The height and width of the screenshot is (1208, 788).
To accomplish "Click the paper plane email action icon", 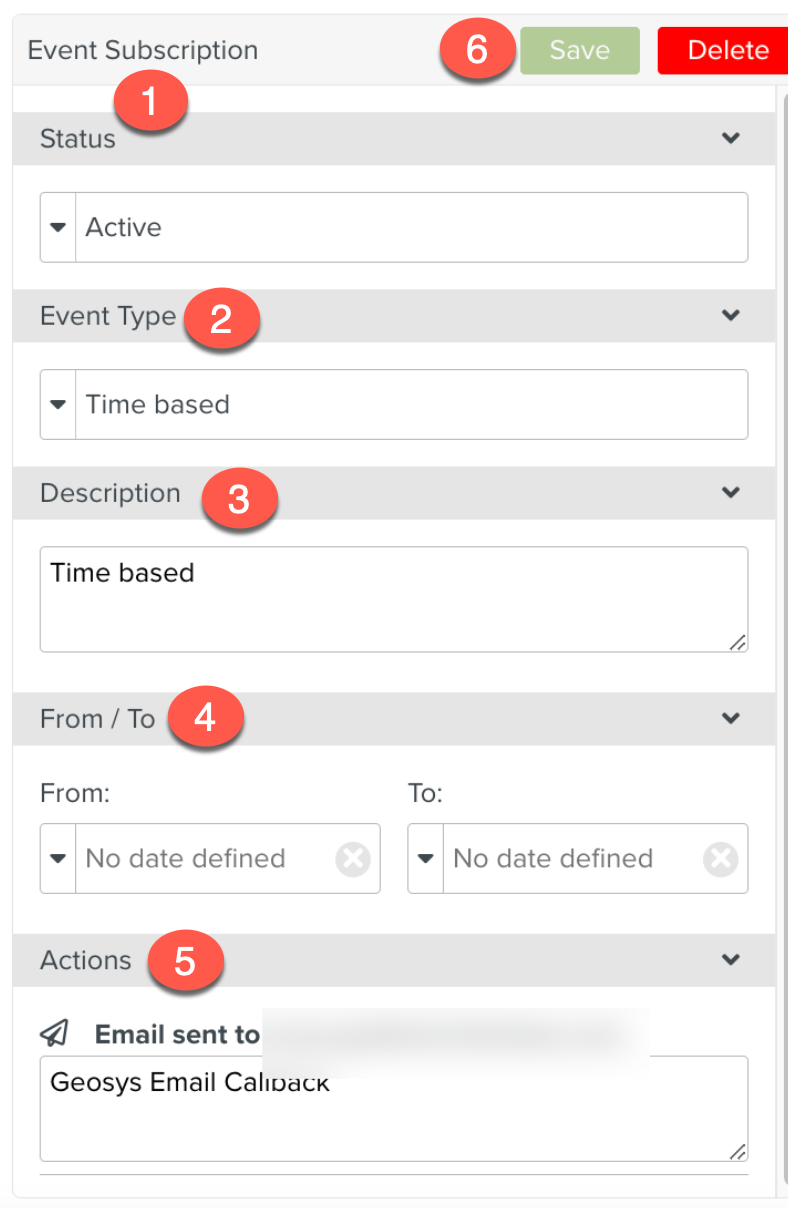I will 55,1033.
